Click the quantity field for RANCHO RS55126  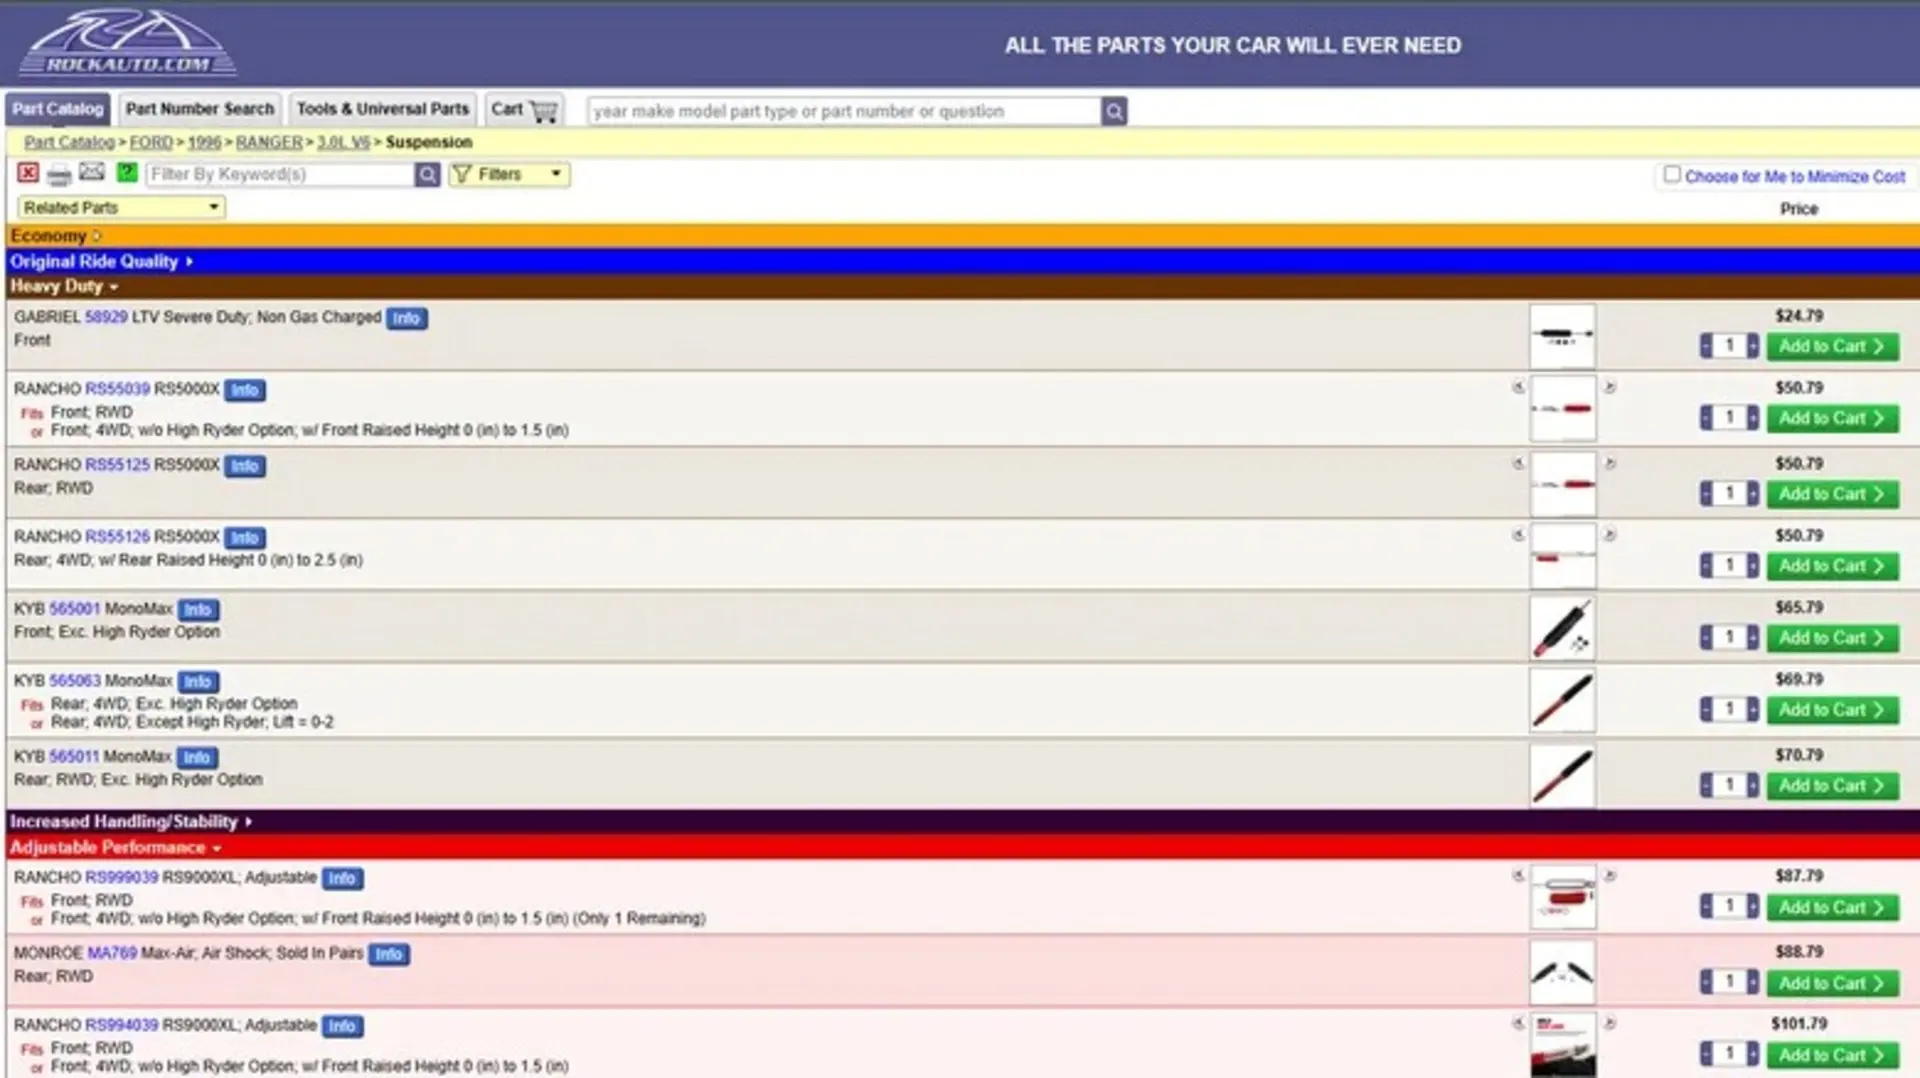[x=1729, y=566]
